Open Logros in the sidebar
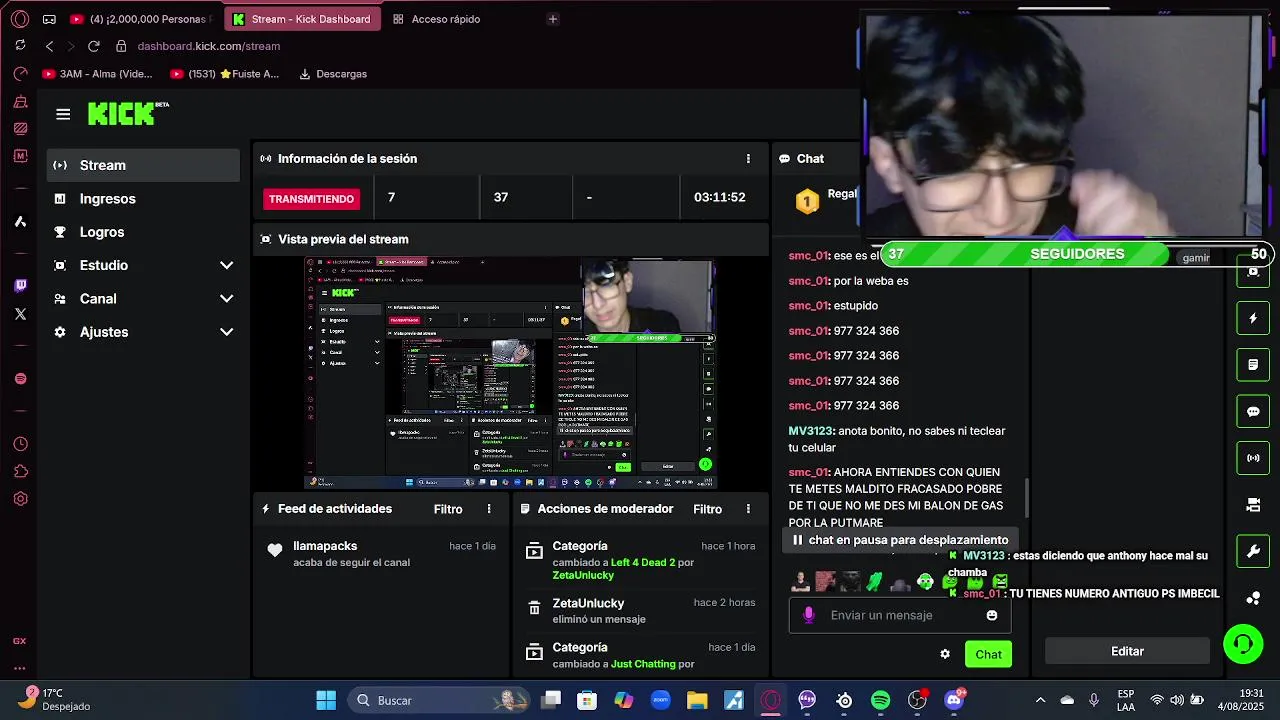 coord(143,232)
